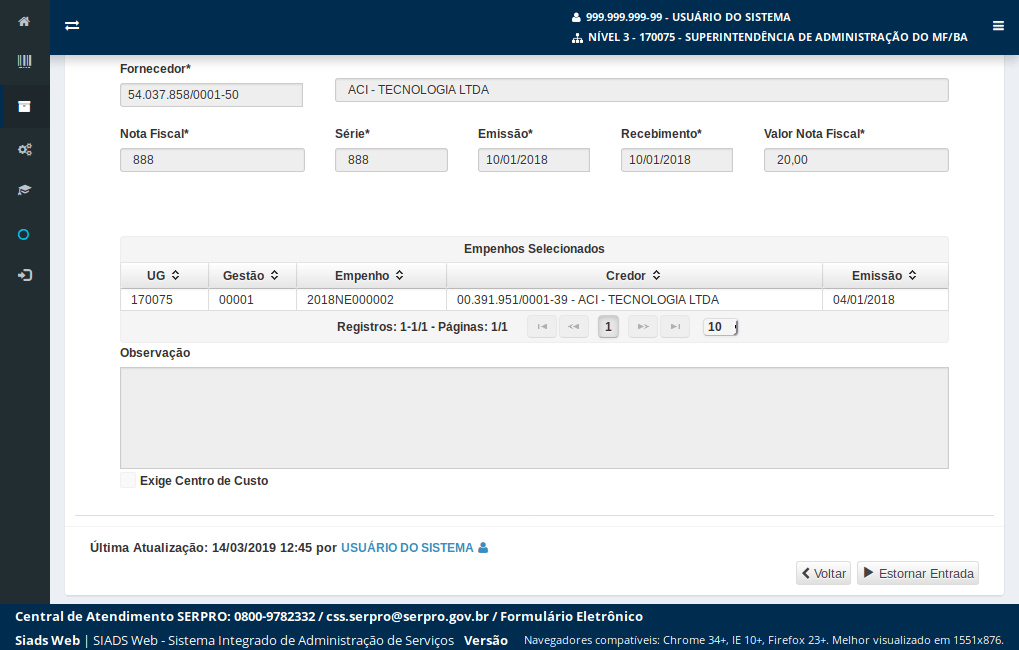The height and width of the screenshot is (650, 1019).
Task: Click the Observação text area
Action: point(534,418)
